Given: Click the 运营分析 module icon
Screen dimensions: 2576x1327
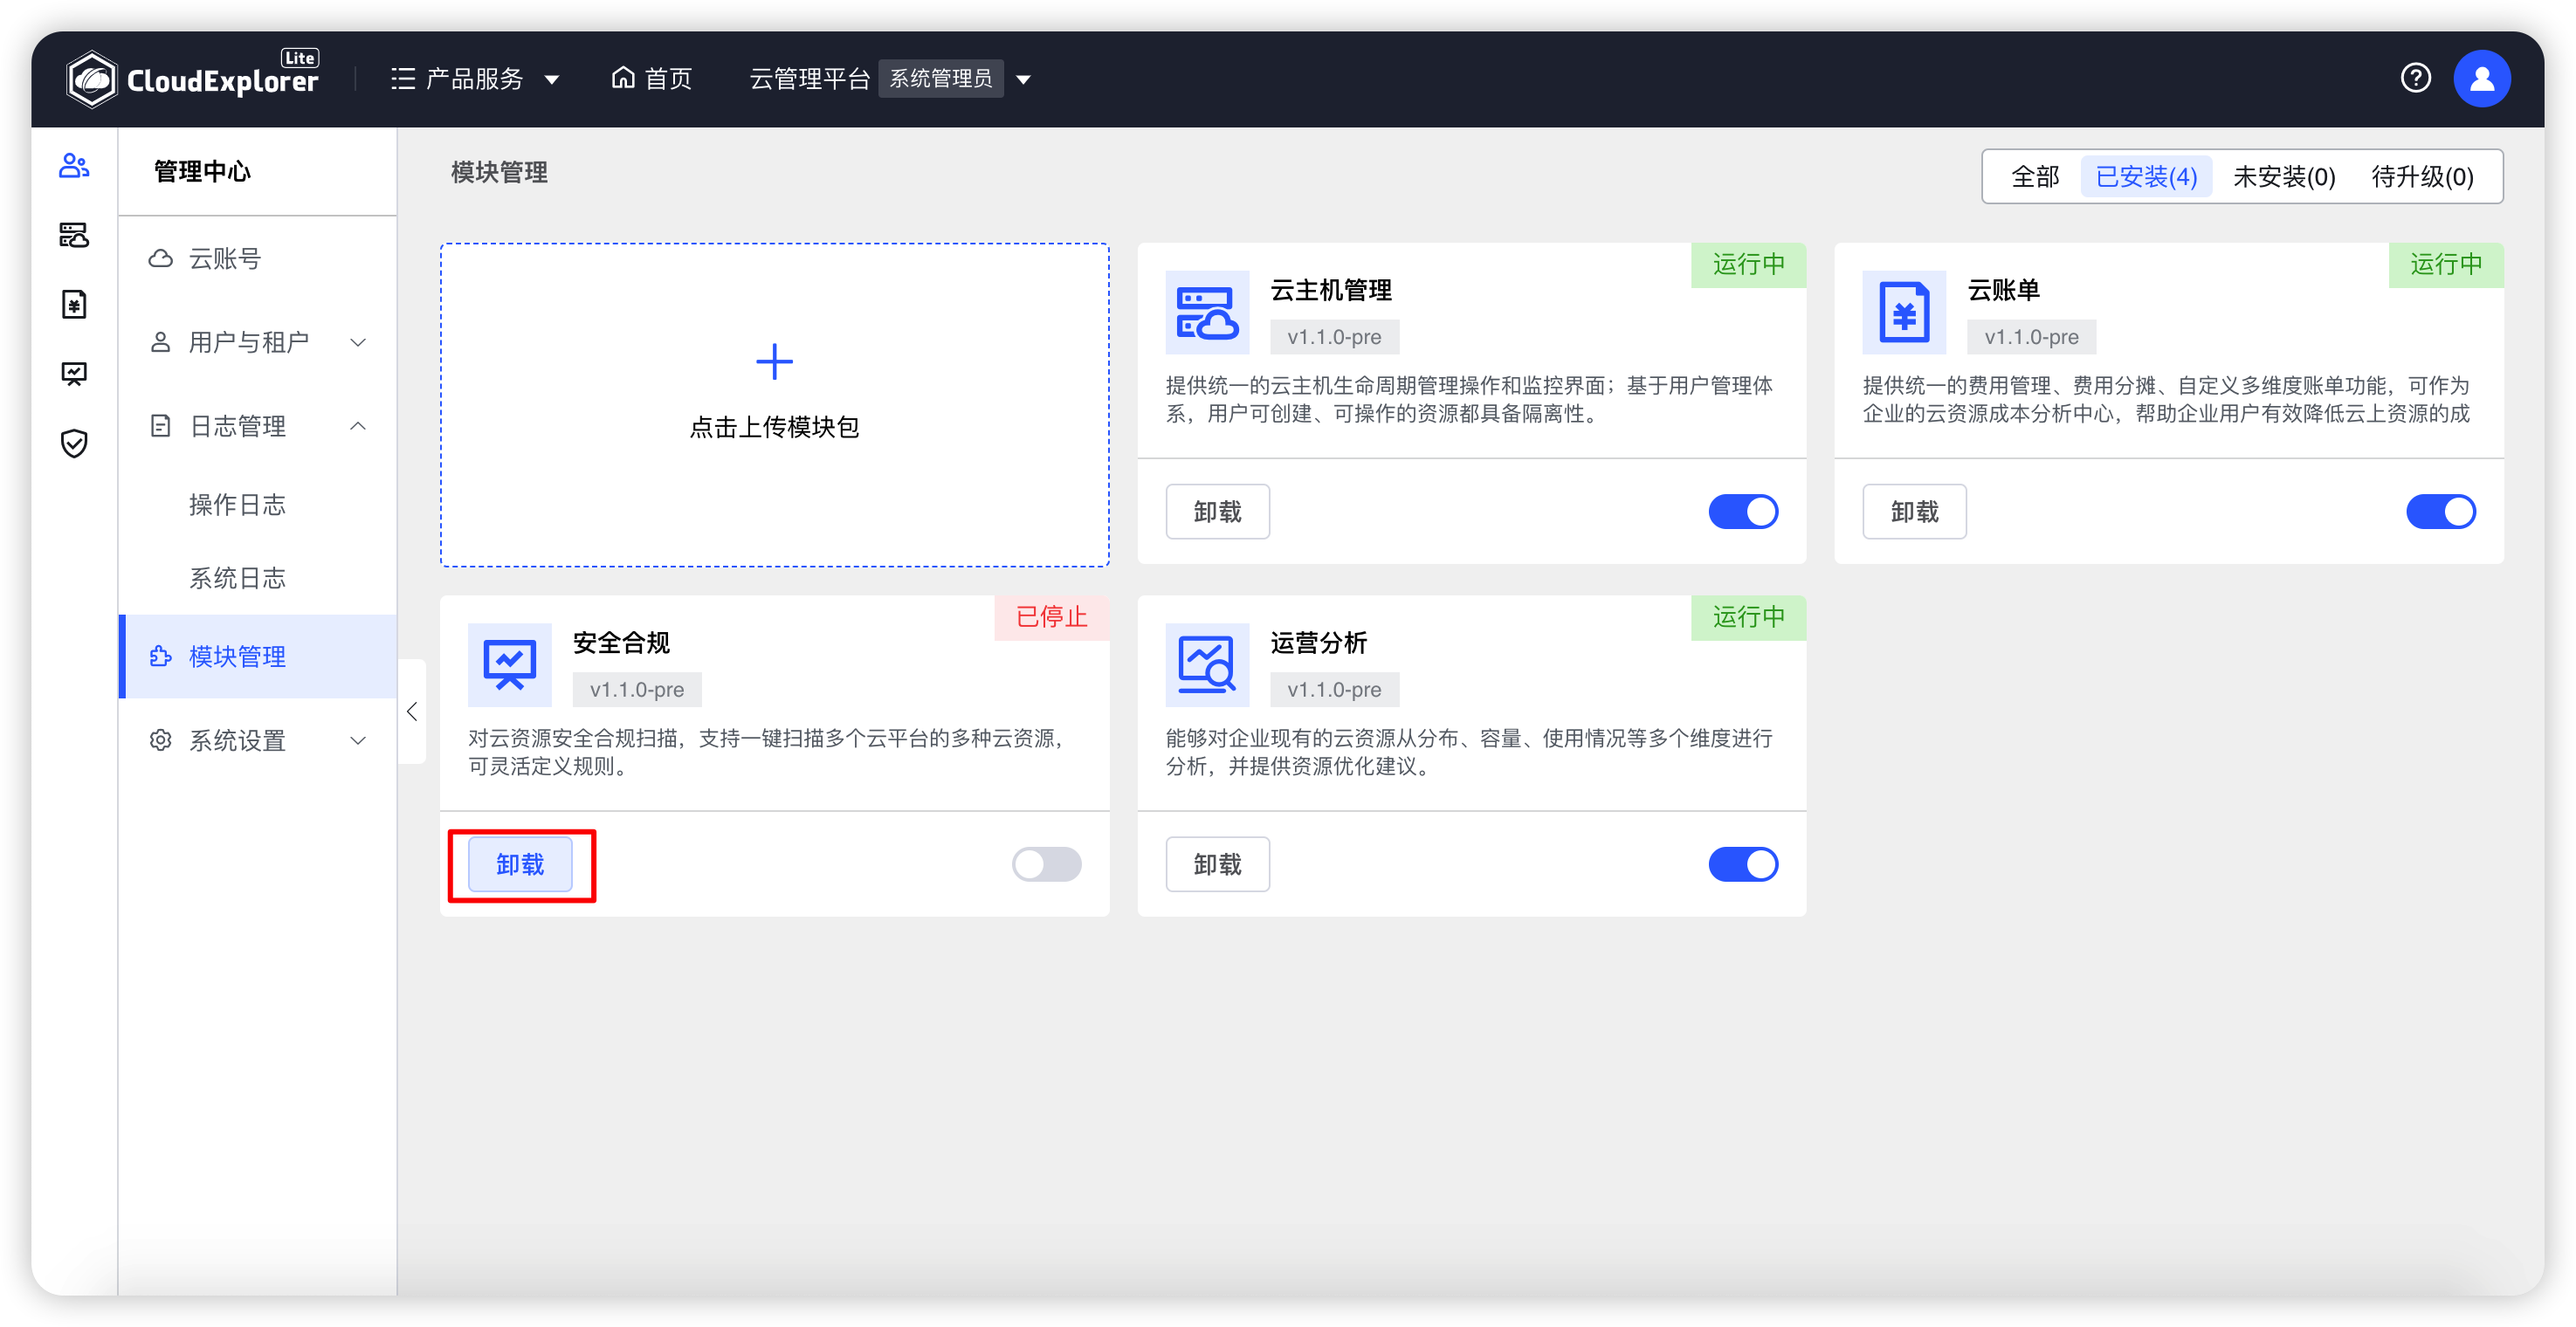Looking at the screenshot, I should click(x=1207, y=665).
